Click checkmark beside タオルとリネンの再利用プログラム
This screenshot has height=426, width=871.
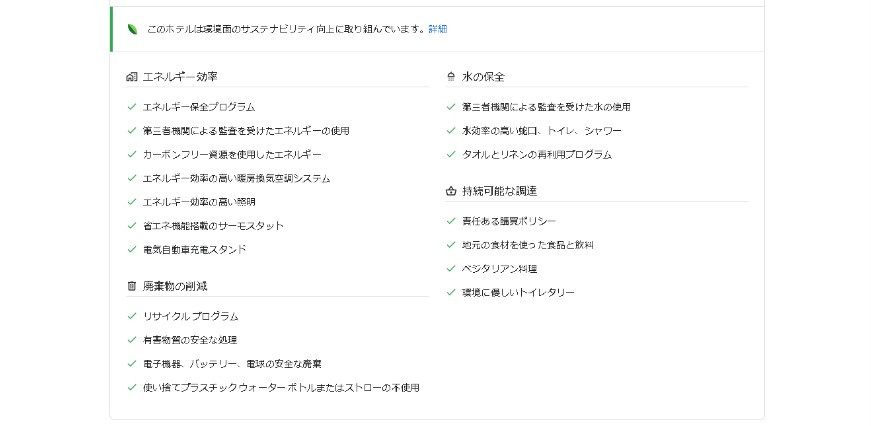[451, 154]
